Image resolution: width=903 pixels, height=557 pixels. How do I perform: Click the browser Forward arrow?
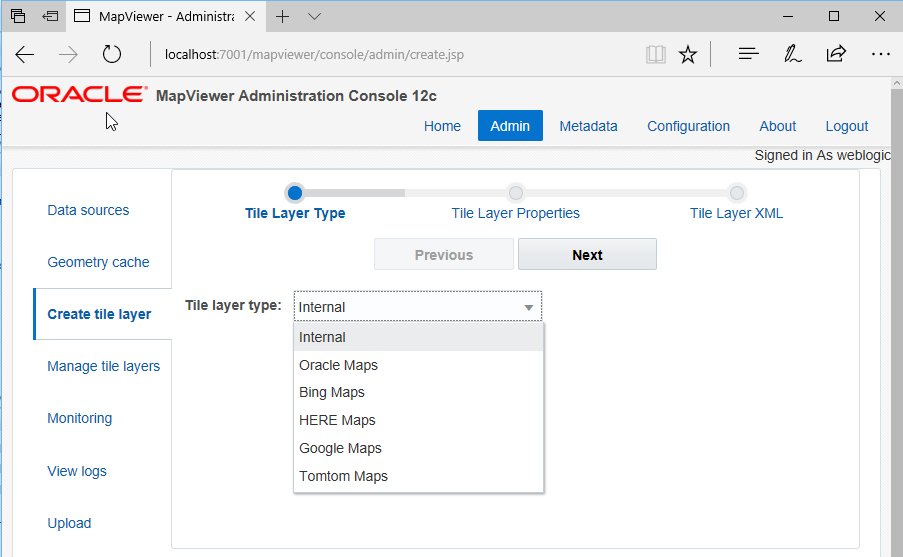pos(69,55)
